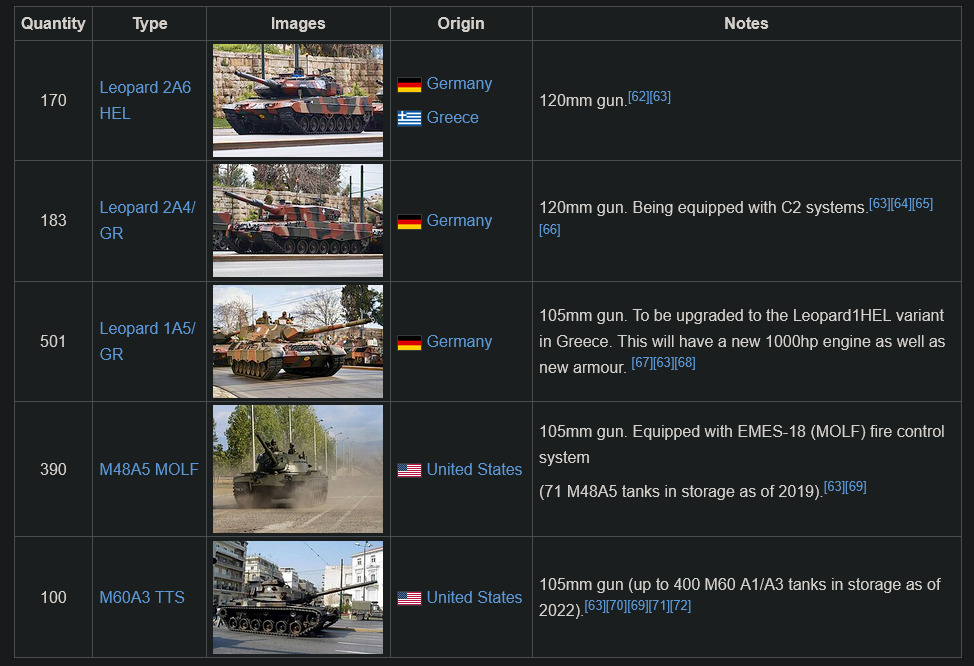The image size is (974, 666).
Task: Click the German flag icon in Leopard 2A6 row
Action: click(x=409, y=85)
